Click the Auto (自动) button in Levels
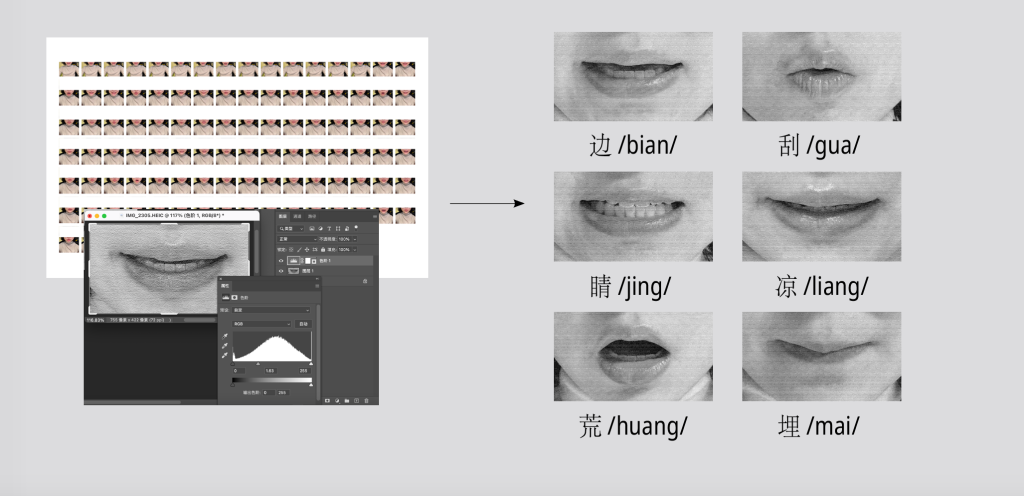The width and height of the screenshot is (1024, 496). [x=304, y=324]
